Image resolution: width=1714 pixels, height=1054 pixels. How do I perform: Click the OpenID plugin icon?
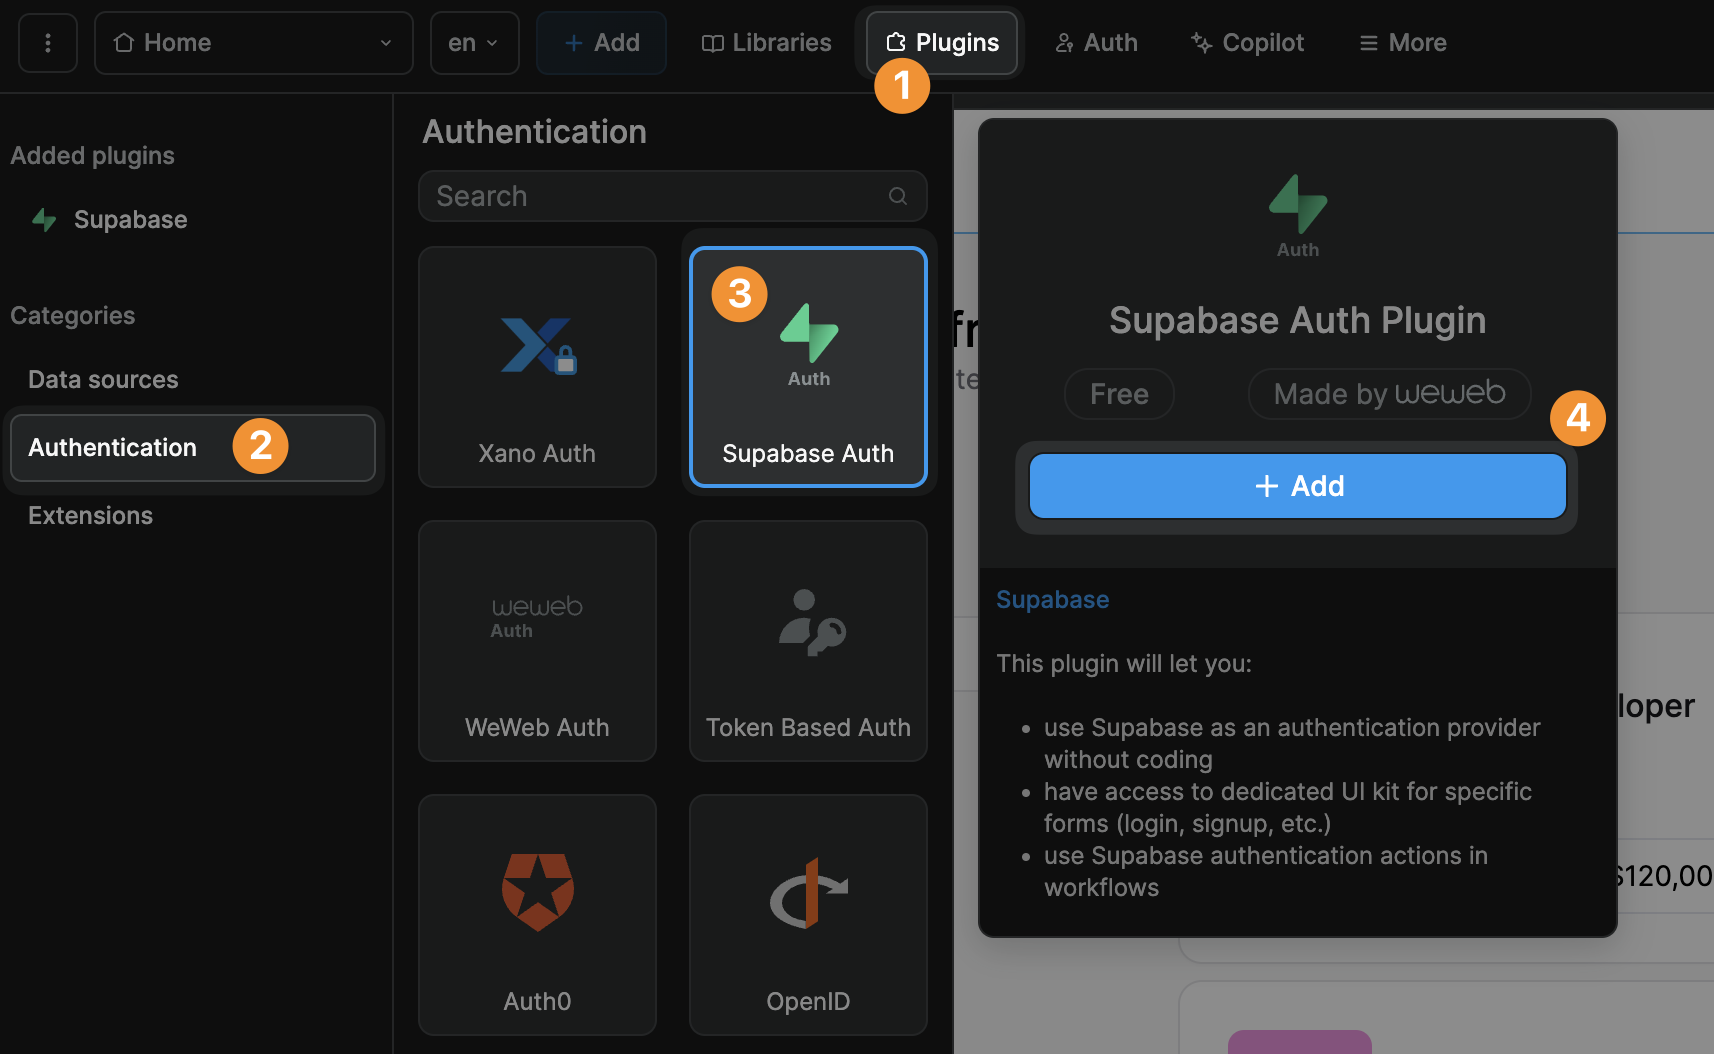click(807, 893)
